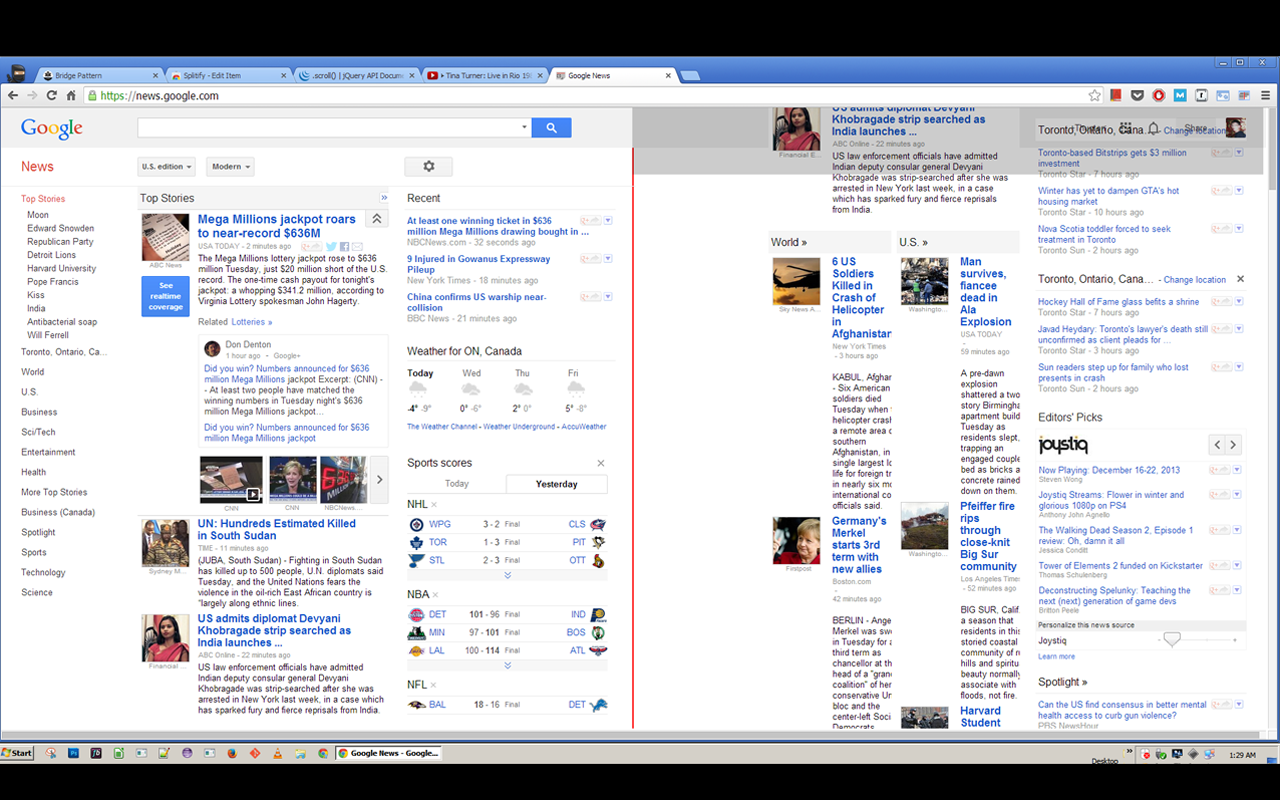The width and height of the screenshot is (1280, 800).
Task: Collapse the Mega Millions story
Action: (x=377, y=219)
